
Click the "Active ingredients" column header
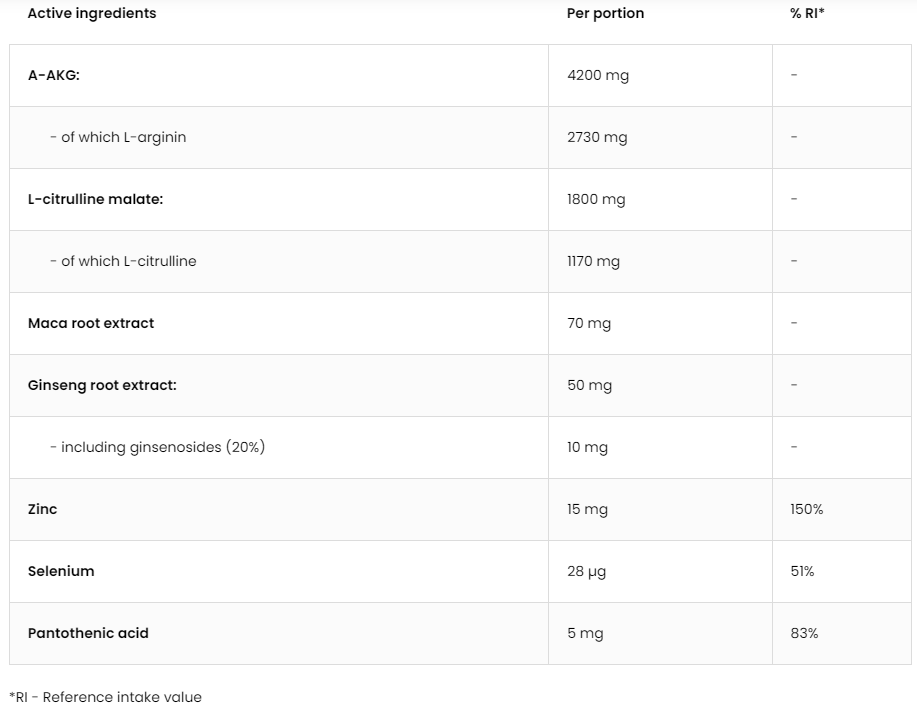click(92, 13)
